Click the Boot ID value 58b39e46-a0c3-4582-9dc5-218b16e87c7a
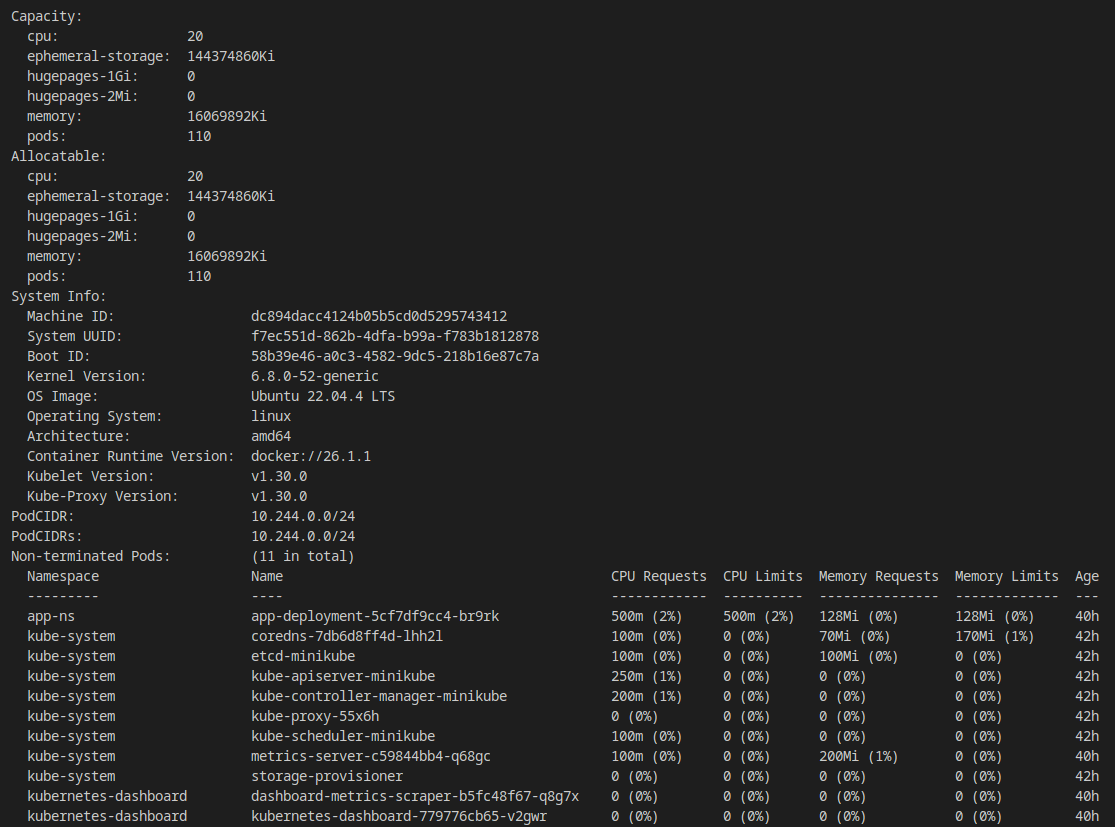The width and height of the screenshot is (1115, 827). pos(395,356)
